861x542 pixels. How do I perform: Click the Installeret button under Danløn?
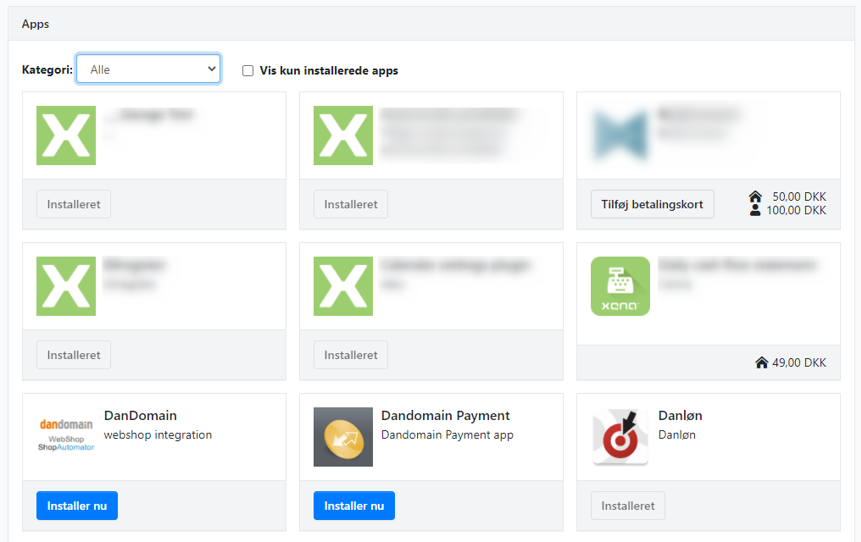point(627,506)
